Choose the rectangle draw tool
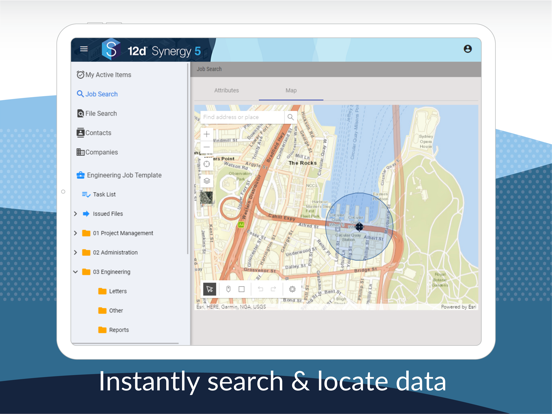The height and width of the screenshot is (414, 552). pos(242,289)
